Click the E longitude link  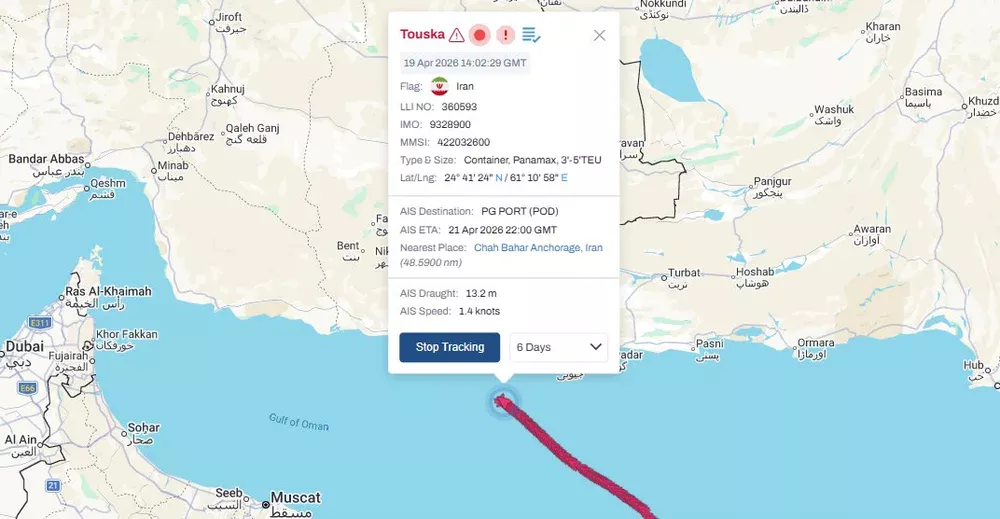(x=564, y=178)
